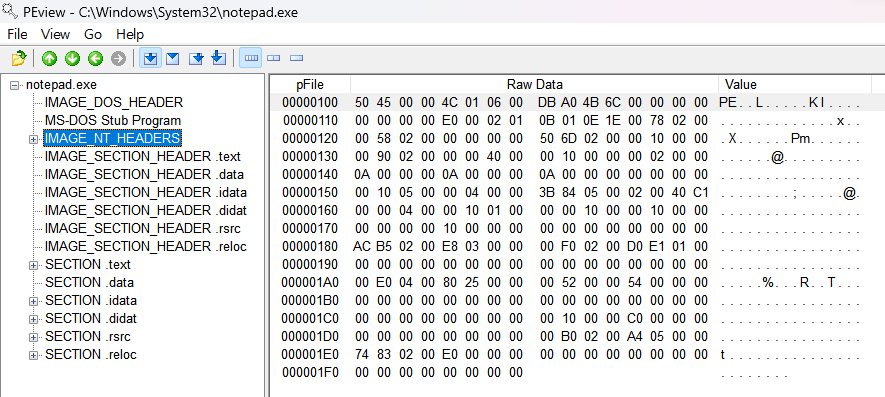Click the Open file folder icon
The image size is (885, 397).
[x=19, y=58]
